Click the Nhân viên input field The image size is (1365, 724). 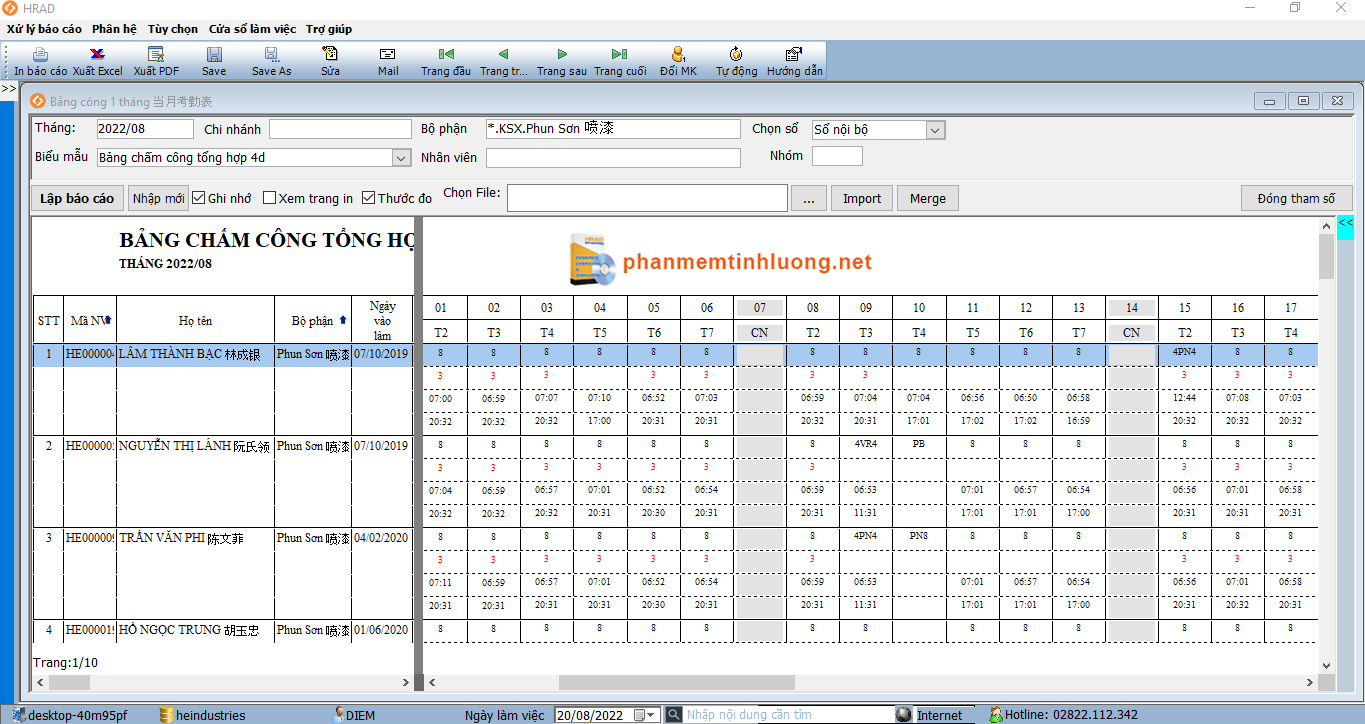[613, 158]
